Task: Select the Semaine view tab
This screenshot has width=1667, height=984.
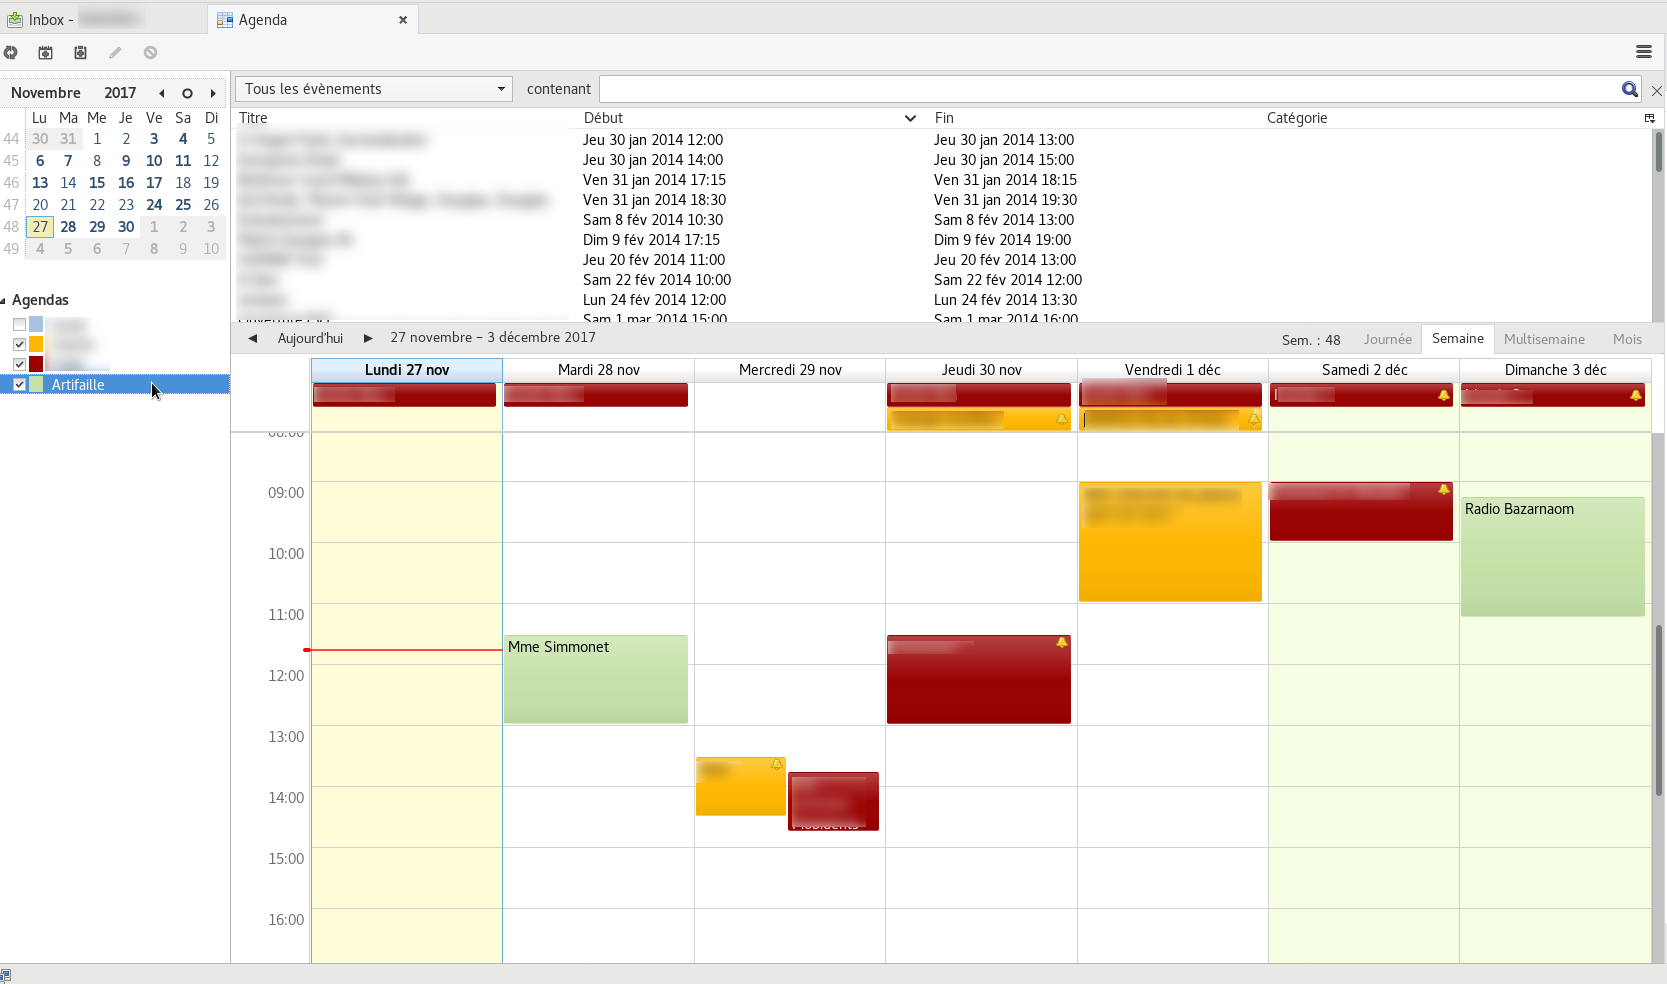Action: 1458,339
